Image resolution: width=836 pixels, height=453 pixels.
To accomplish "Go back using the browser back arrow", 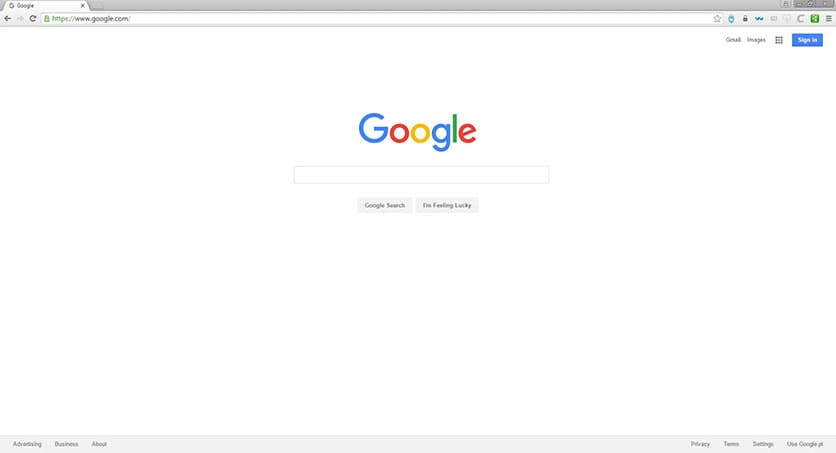I will [7, 19].
